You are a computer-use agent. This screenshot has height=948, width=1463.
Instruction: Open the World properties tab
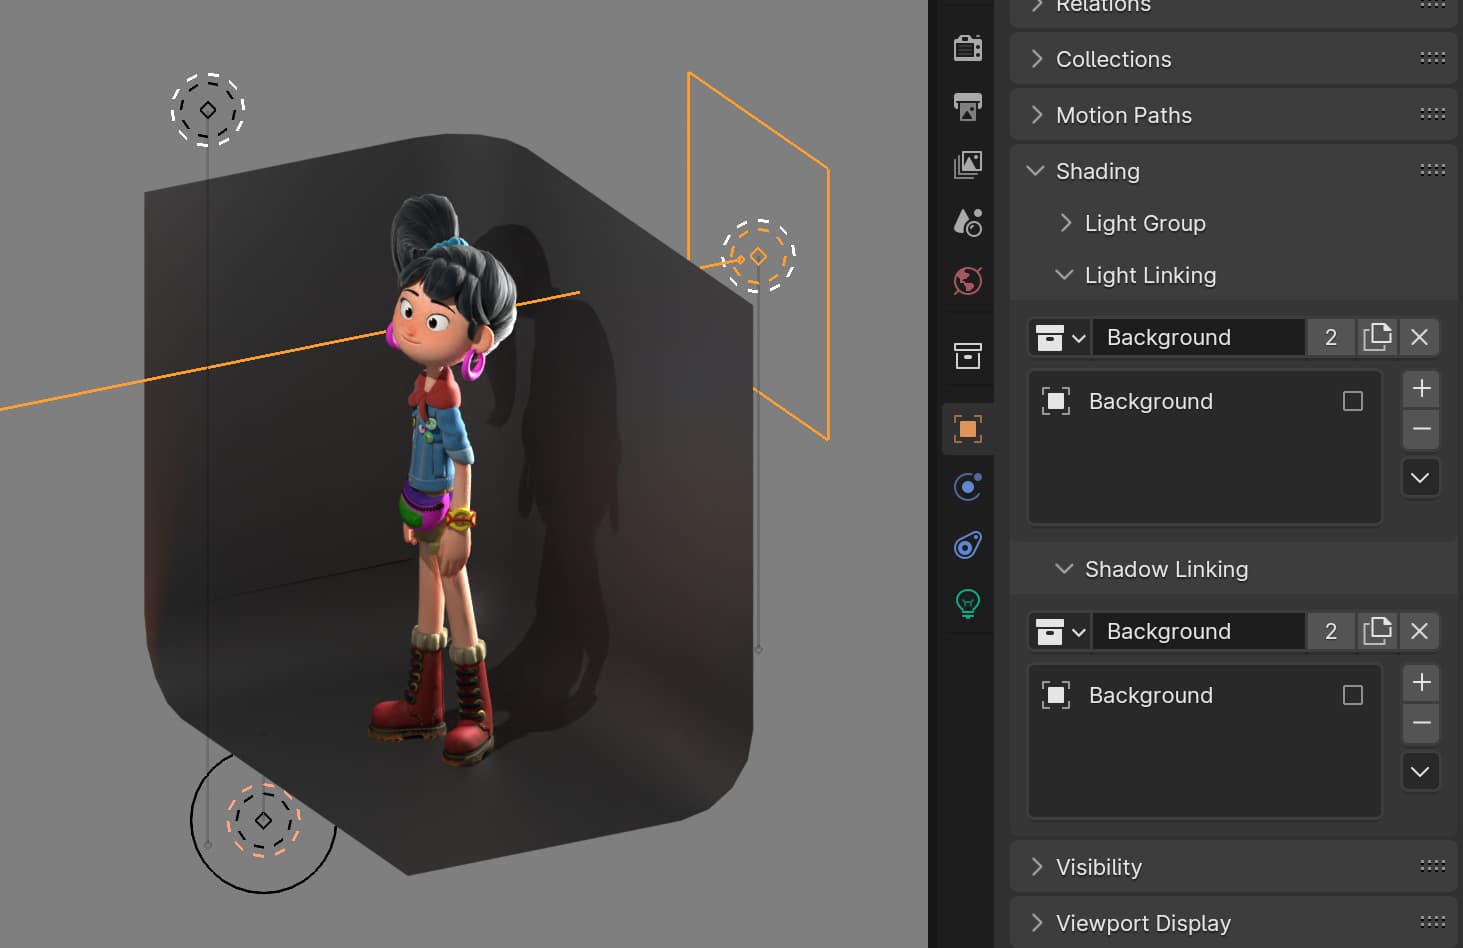point(966,281)
